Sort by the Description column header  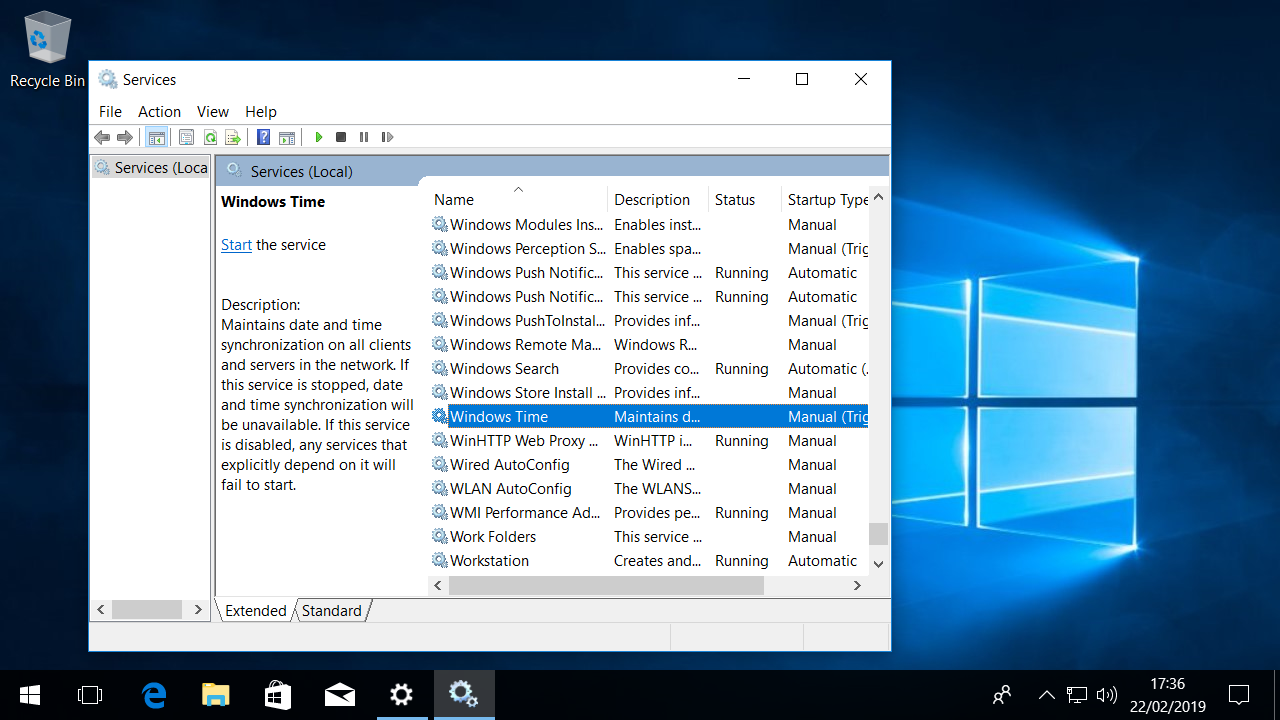[658, 200]
